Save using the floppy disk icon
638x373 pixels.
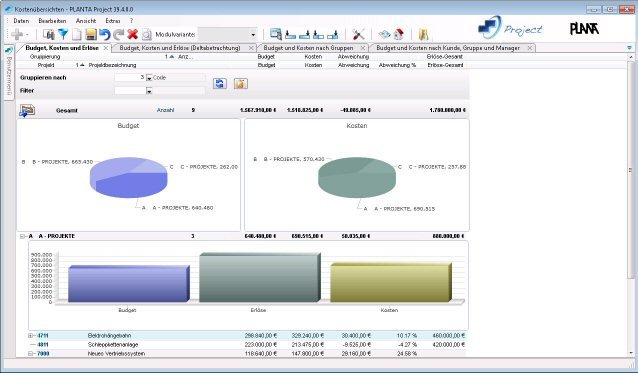[x=91, y=35]
